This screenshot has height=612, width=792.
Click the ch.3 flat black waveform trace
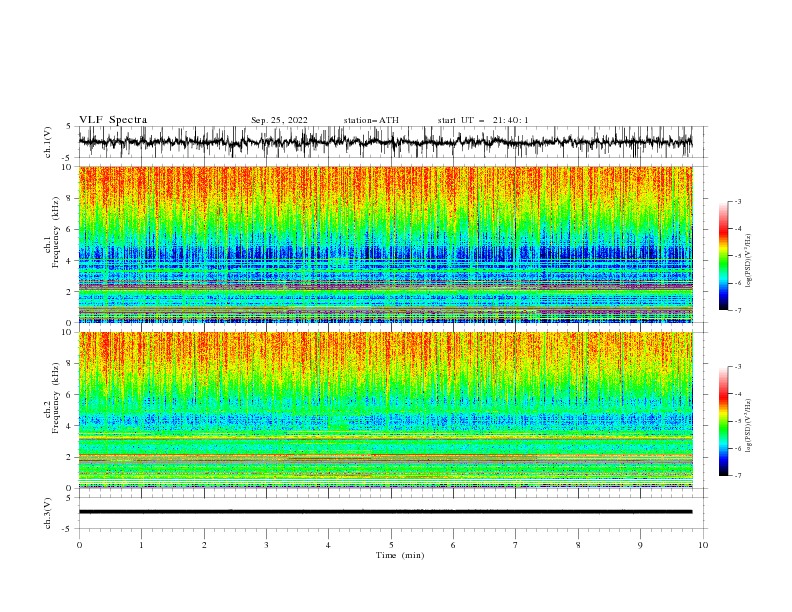tap(385, 512)
